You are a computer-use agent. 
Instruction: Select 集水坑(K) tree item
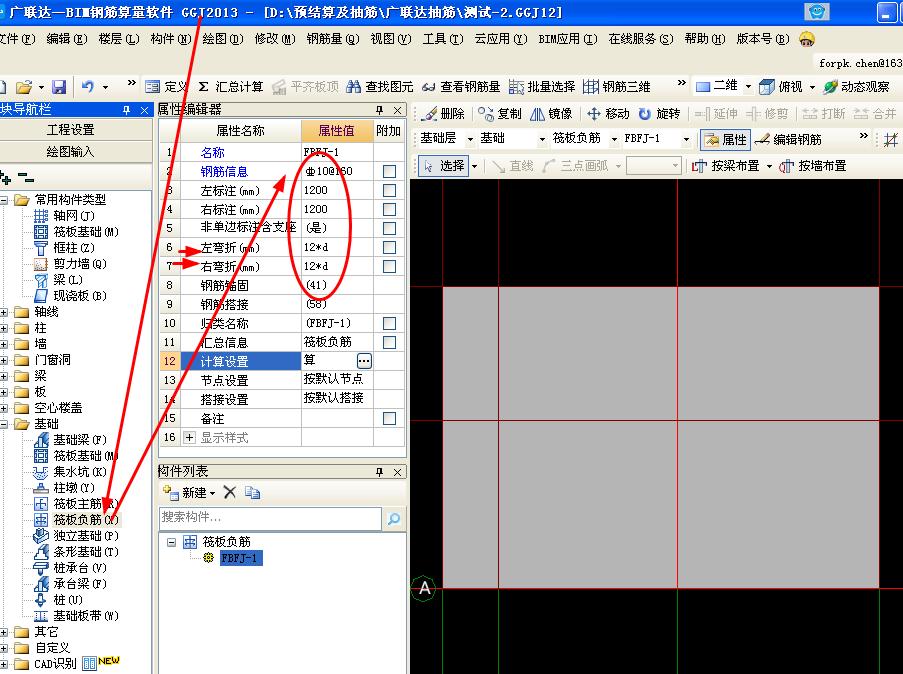click(70, 472)
